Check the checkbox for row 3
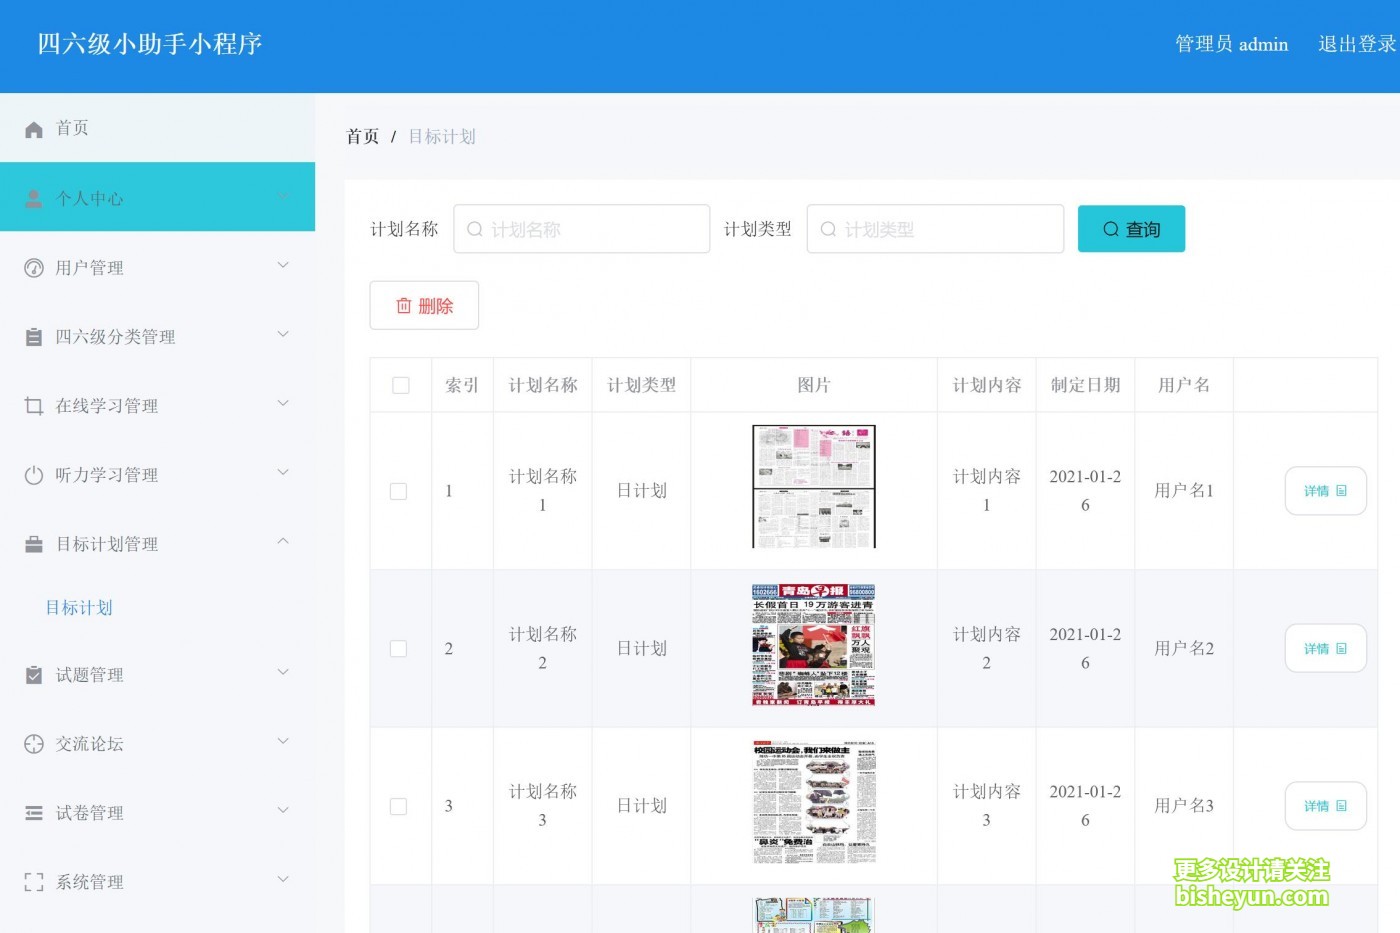 tap(398, 806)
